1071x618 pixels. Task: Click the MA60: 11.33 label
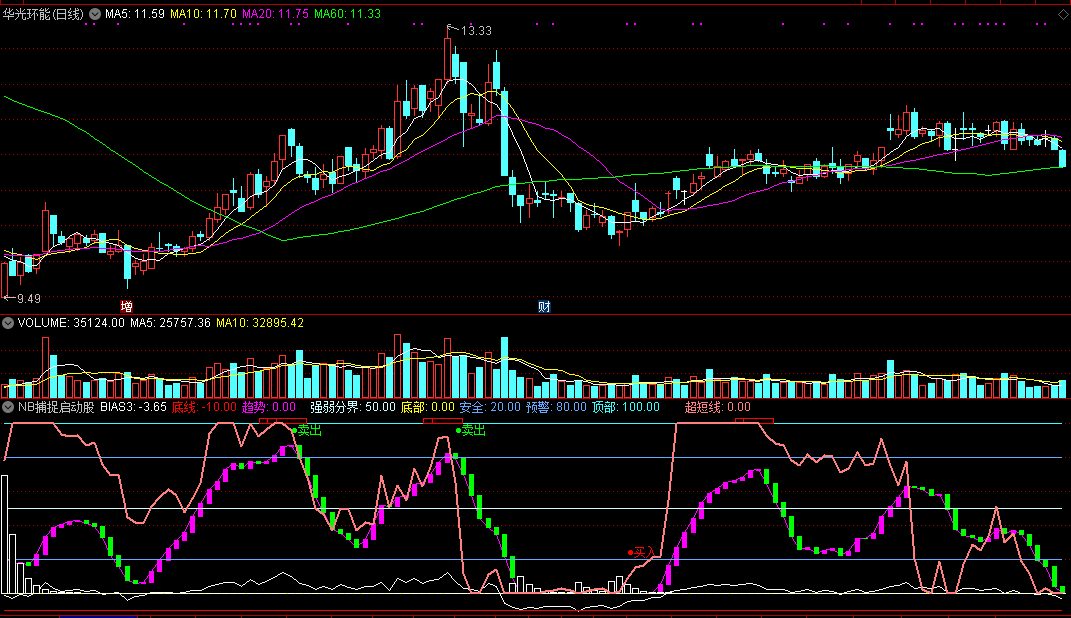347,14
